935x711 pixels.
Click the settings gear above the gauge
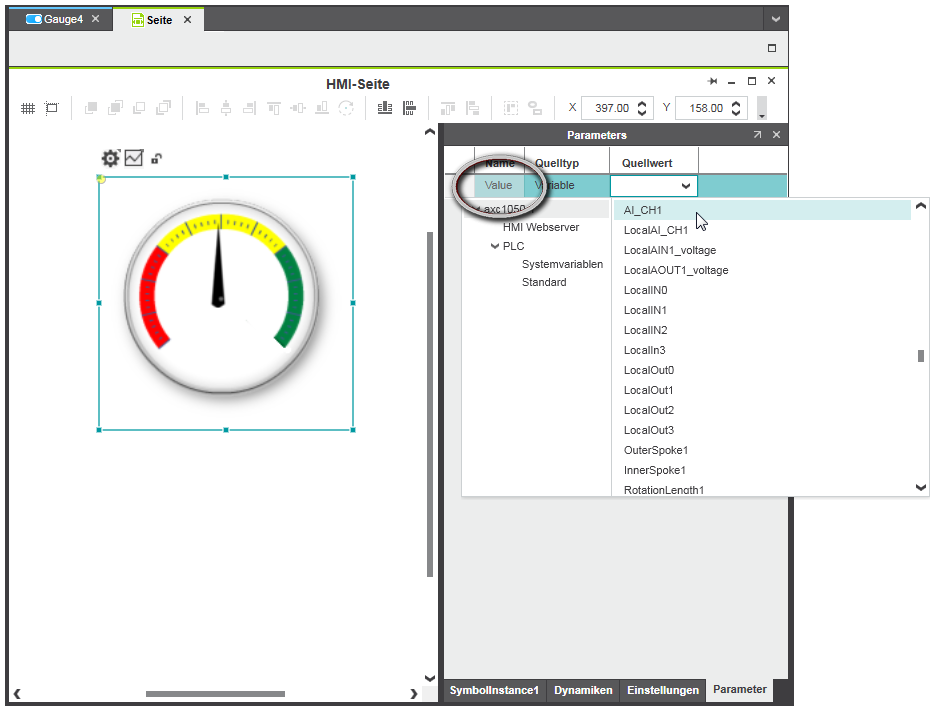pos(110,158)
